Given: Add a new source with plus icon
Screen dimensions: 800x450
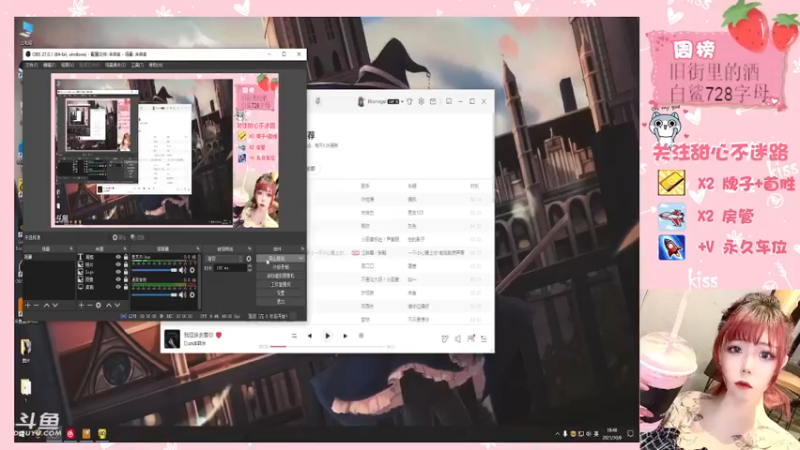Looking at the screenshot, I should click(x=82, y=305).
